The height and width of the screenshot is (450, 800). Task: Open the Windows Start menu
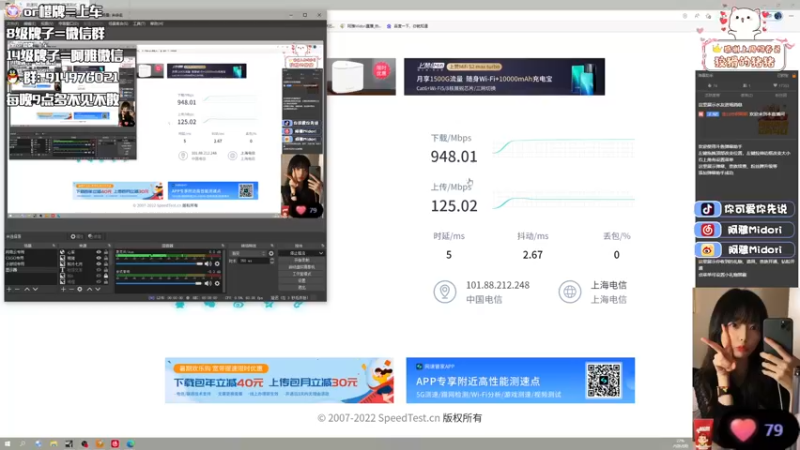(x=7, y=444)
